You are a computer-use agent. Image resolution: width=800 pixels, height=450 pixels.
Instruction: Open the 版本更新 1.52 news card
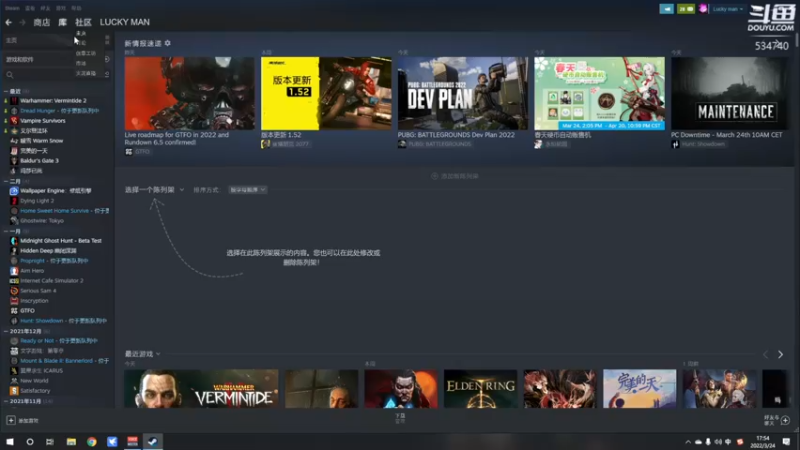[x=326, y=103]
